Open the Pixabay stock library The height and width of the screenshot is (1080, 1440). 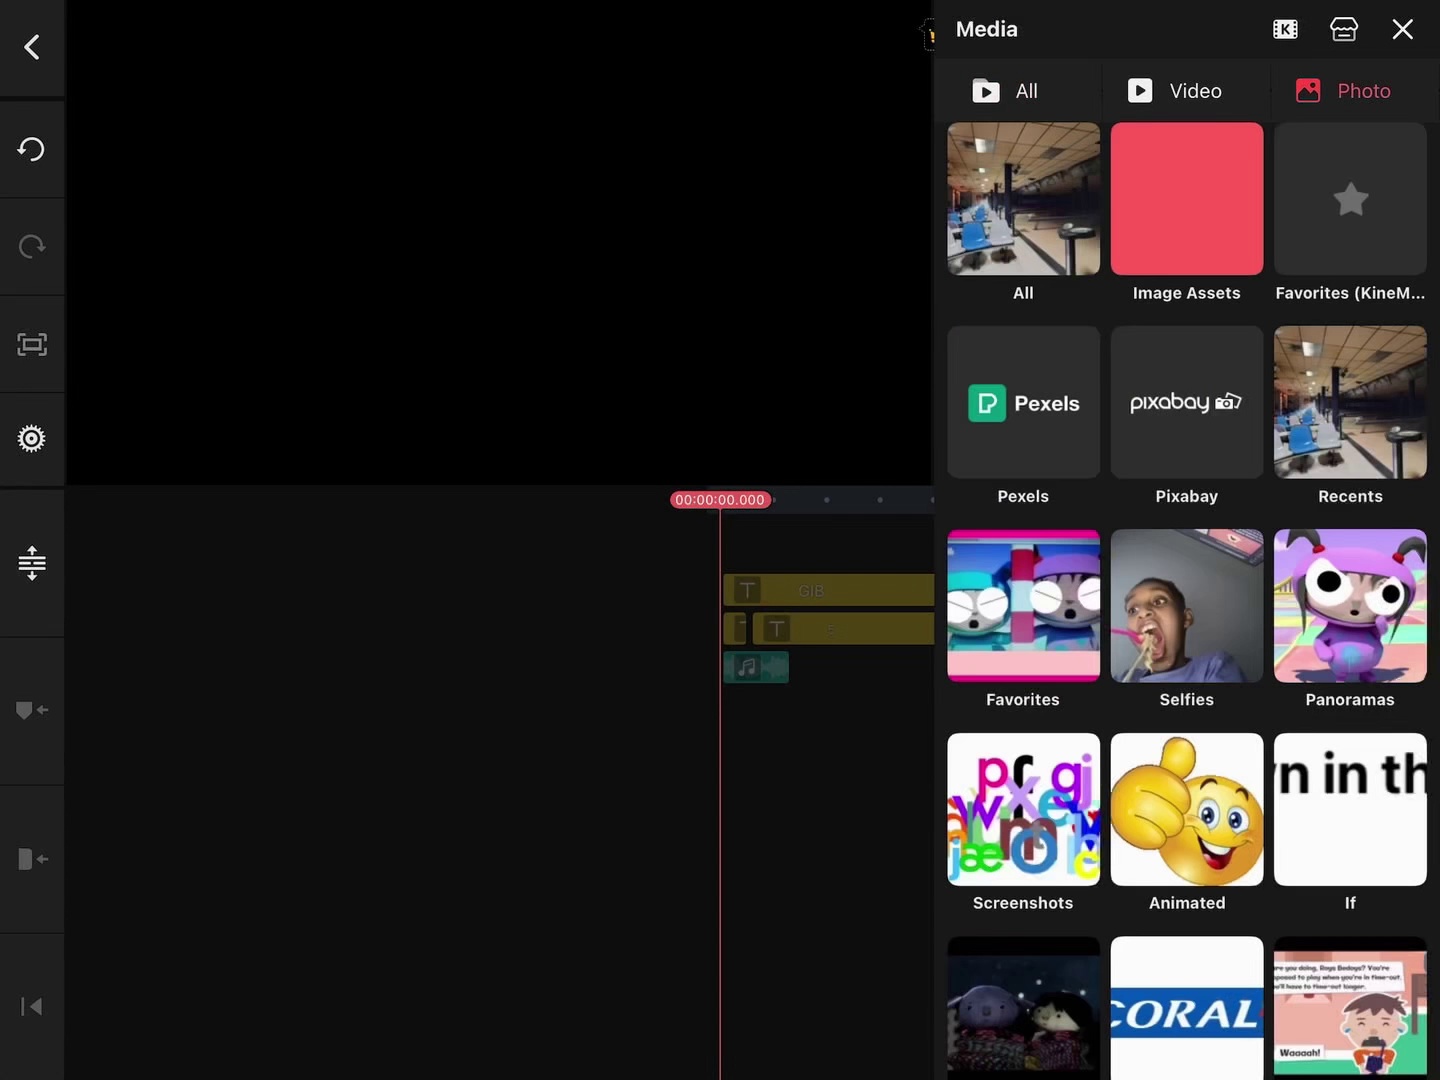click(1186, 403)
